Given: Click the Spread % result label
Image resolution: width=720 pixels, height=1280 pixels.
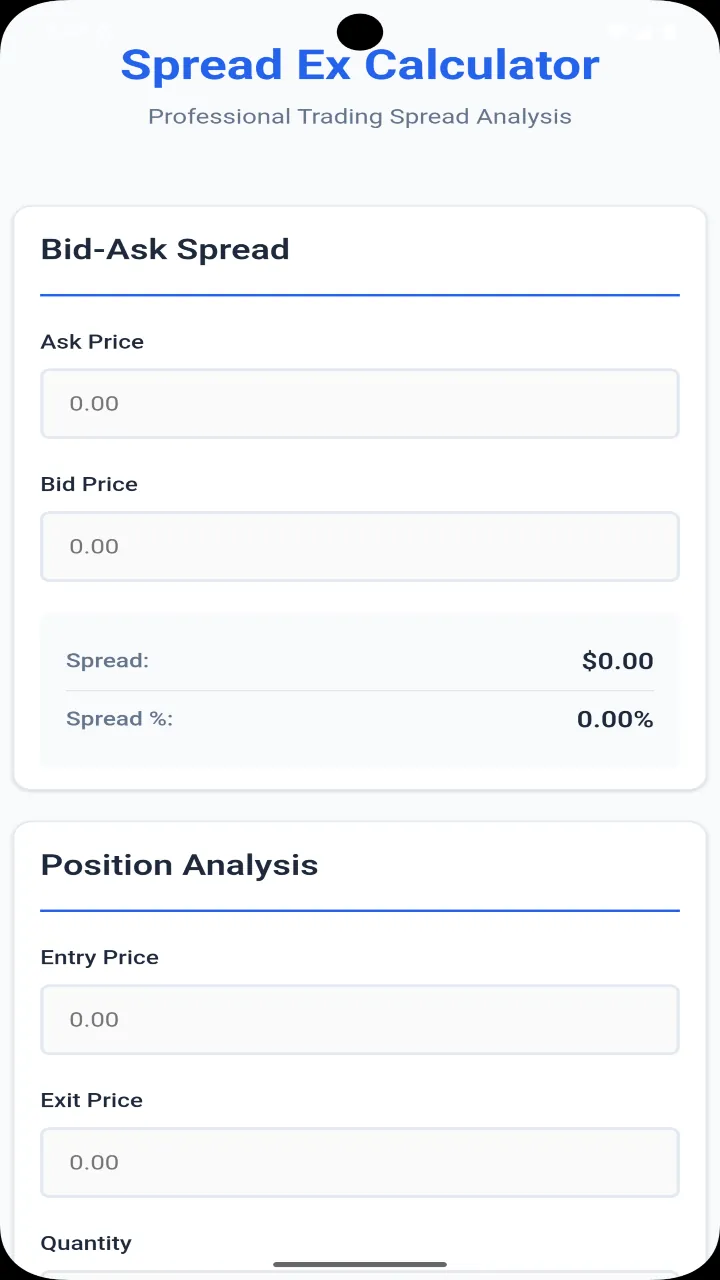Looking at the screenshot, I should 119,719.
